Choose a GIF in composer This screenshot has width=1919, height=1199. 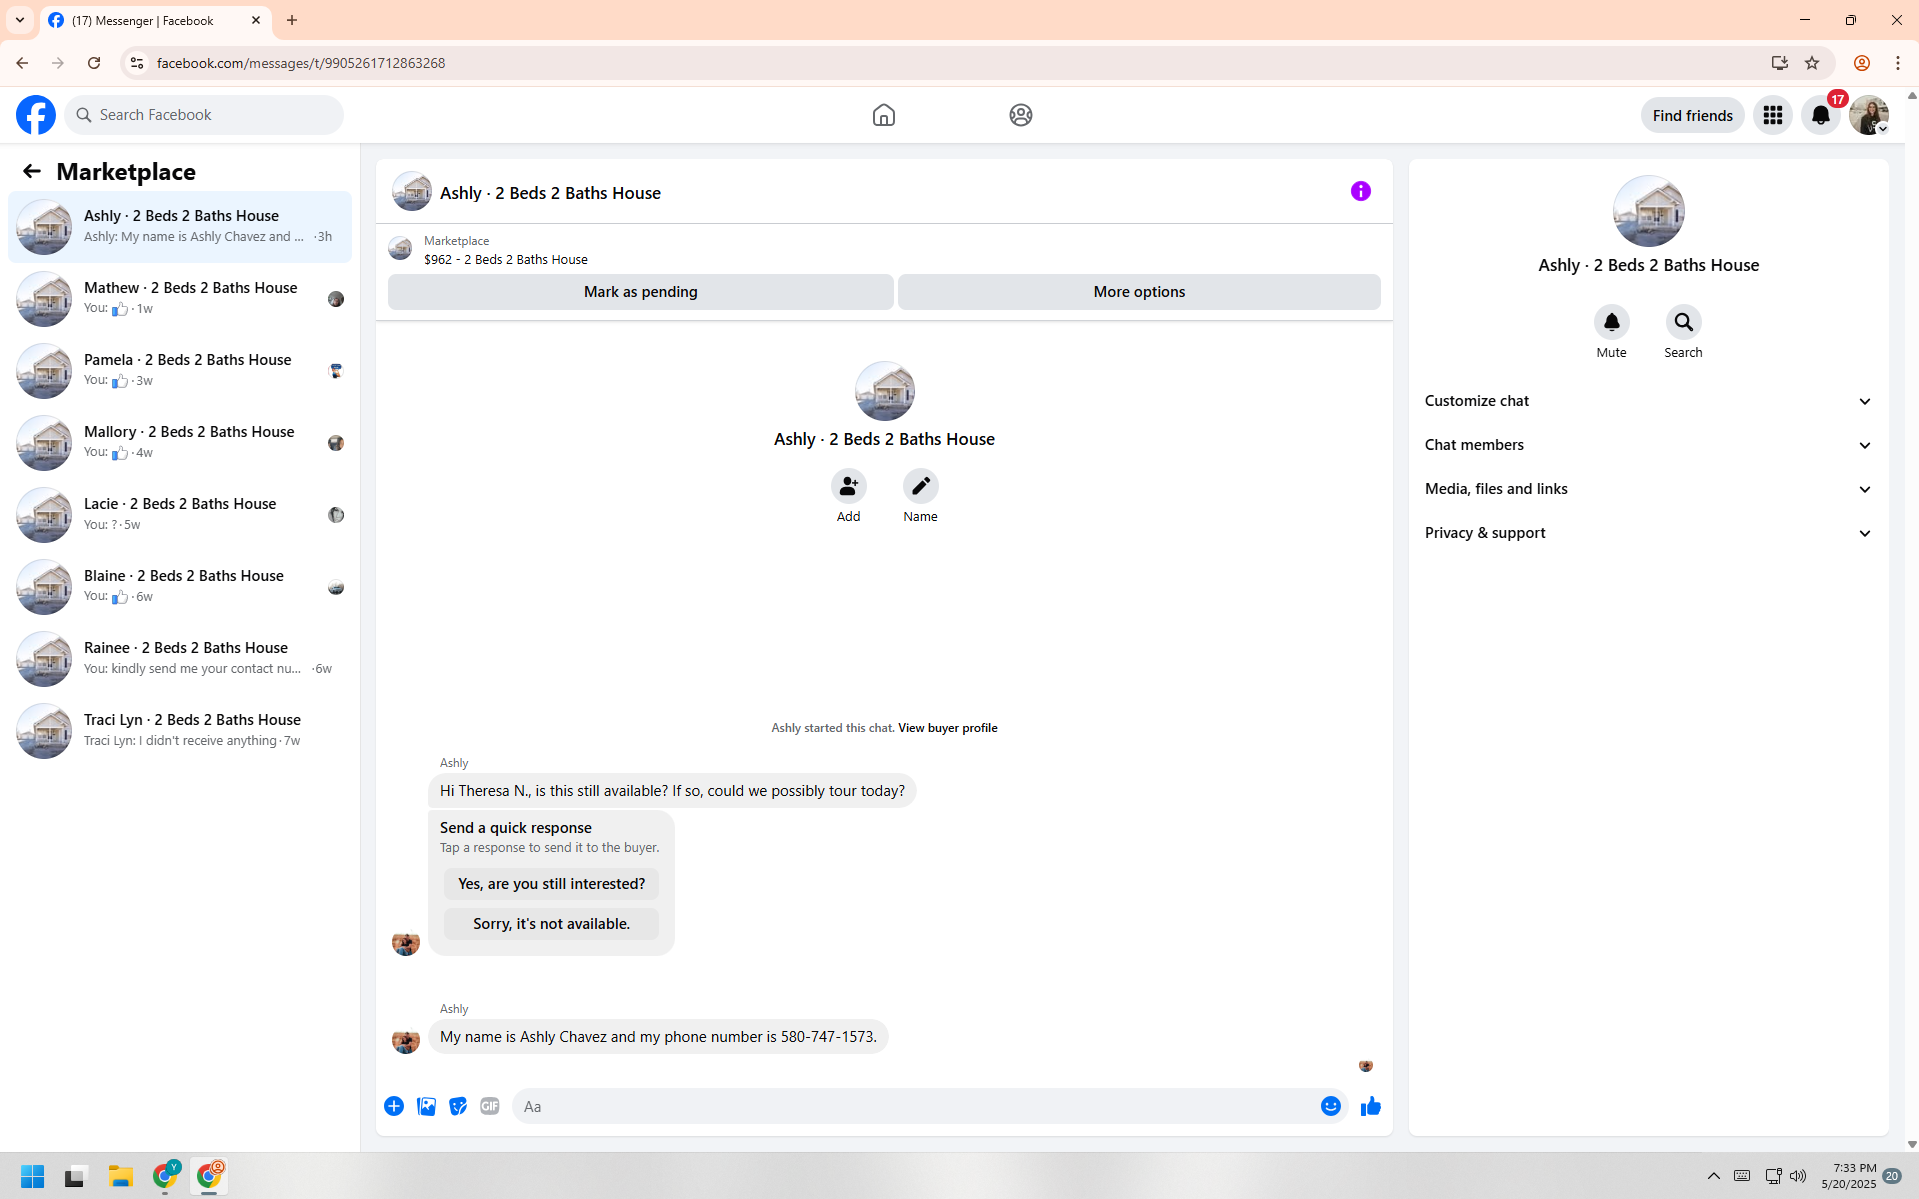click(490, 1106)
